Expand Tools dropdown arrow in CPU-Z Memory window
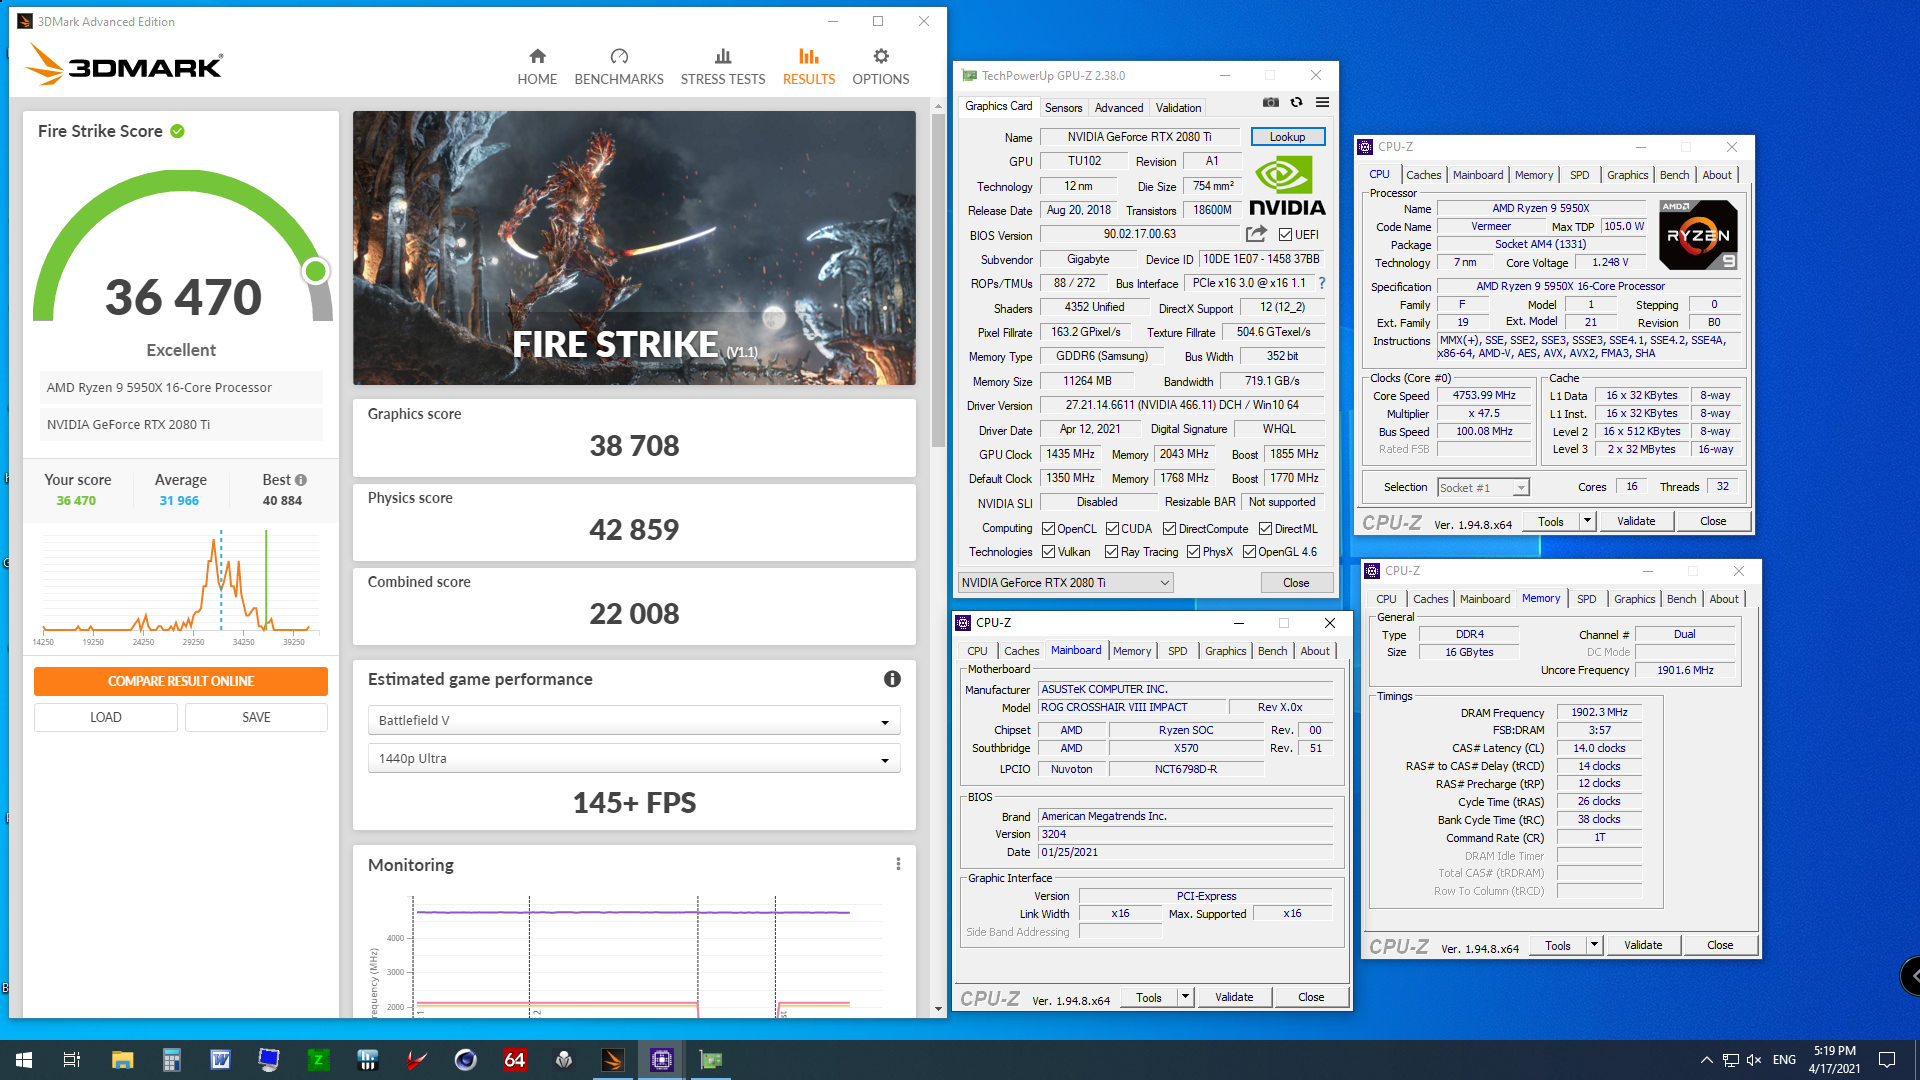Image resolution: width=1920 pixels, height=1080 pixels. [1594, 945]
